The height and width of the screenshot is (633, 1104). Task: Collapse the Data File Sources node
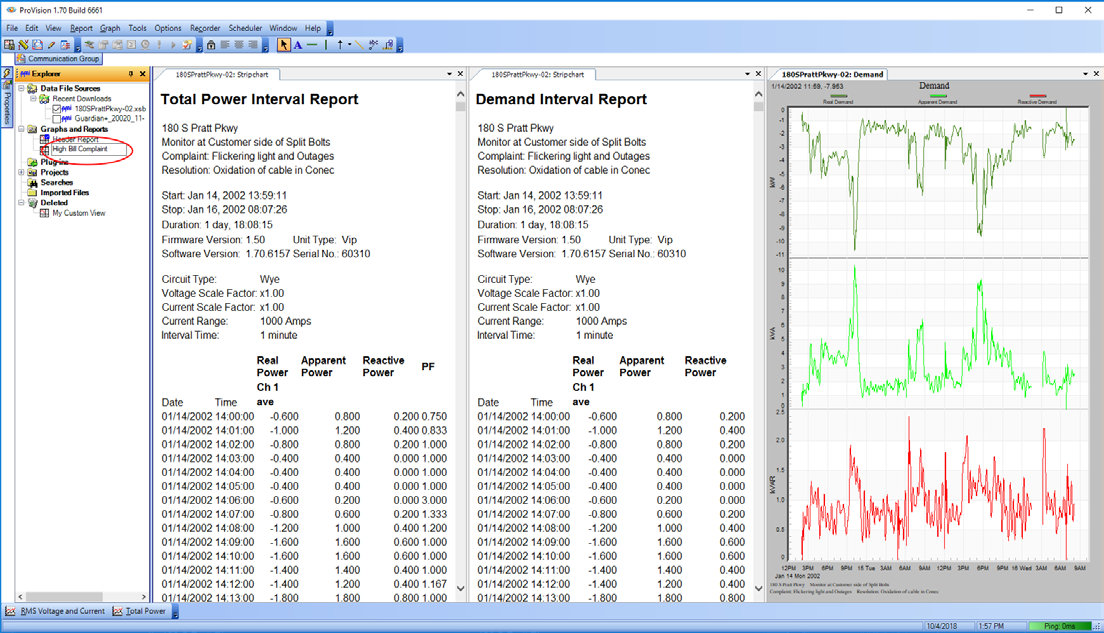point(21,89)
